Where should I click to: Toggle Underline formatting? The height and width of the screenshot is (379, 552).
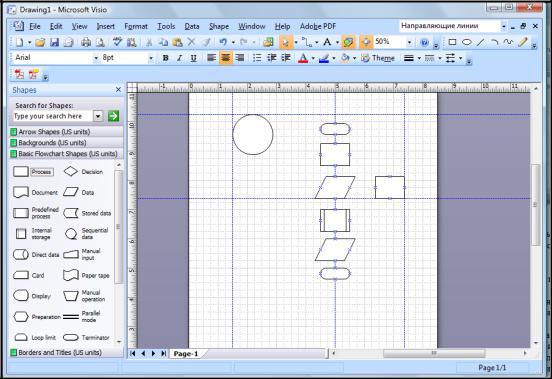tap(193, 58)
